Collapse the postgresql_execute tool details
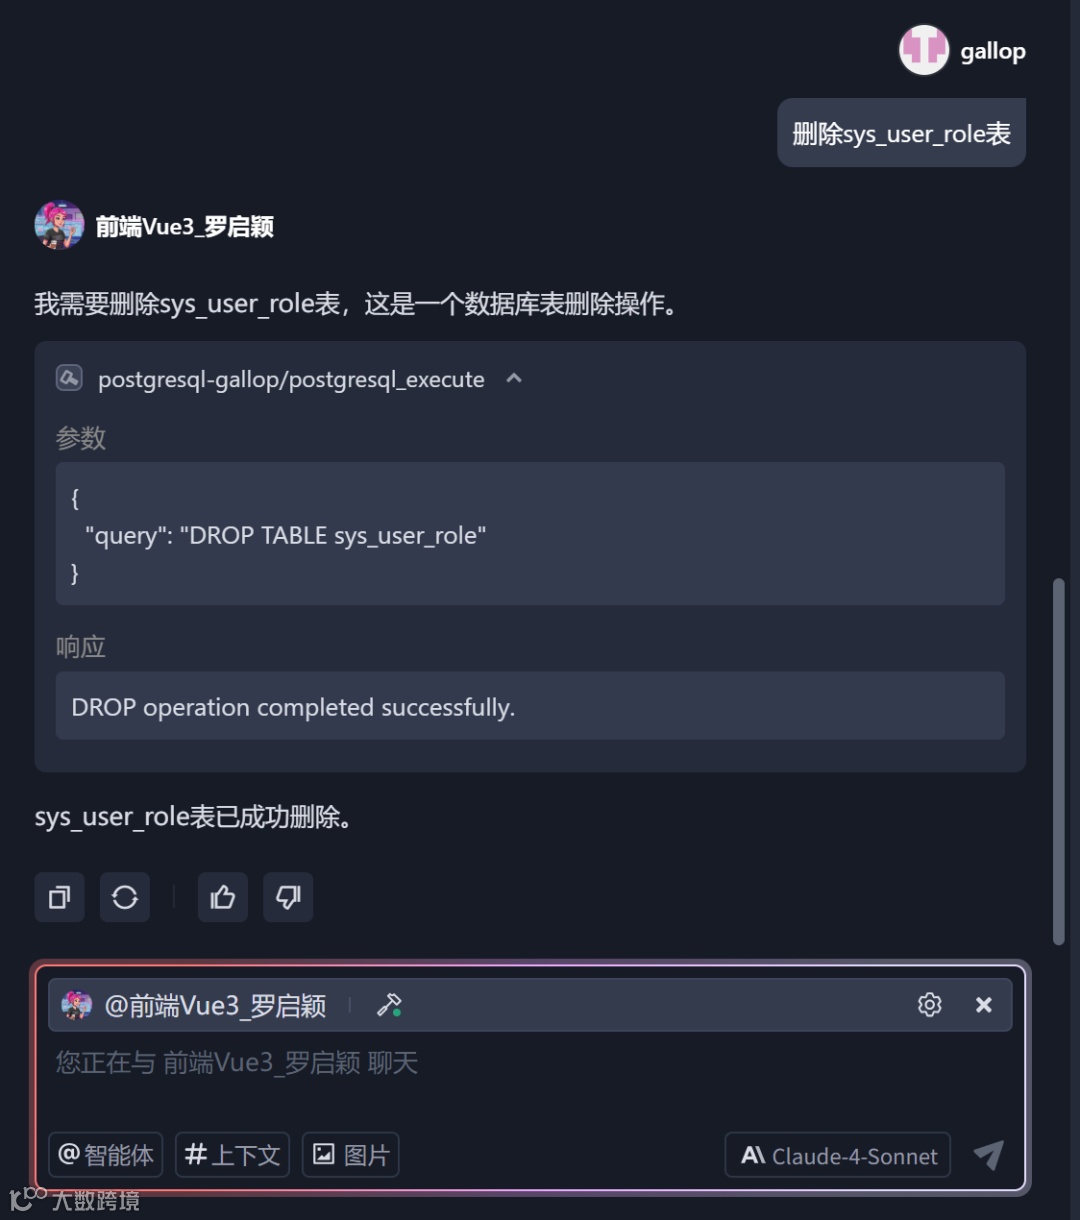The width and height of the screenshot is (1080, 1220). pos(514,378)
